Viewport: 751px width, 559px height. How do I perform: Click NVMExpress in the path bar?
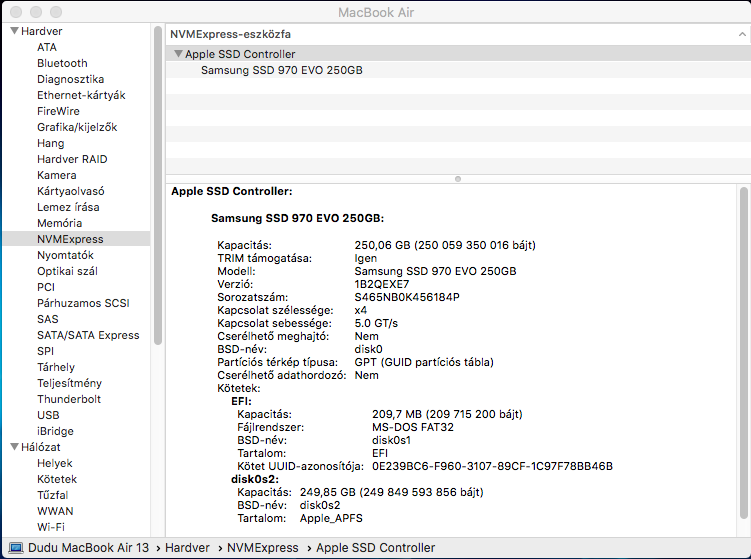click(x=262, y=548)
